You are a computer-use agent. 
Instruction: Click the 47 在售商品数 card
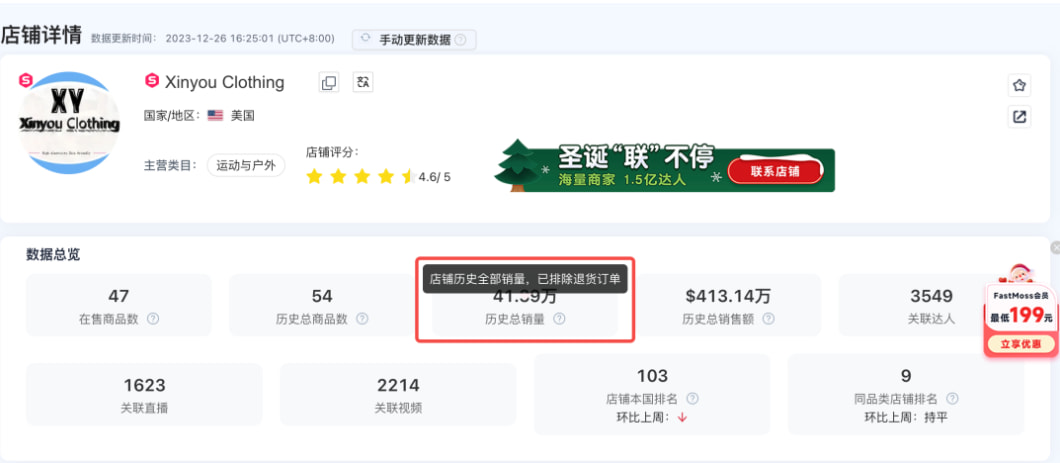click(x=119, y=305)
